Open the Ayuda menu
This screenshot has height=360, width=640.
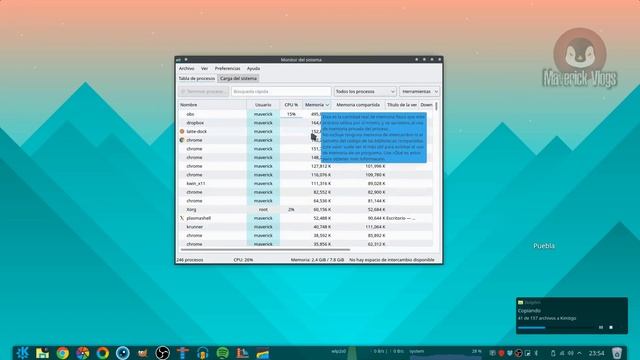click(x=253, y=69)
